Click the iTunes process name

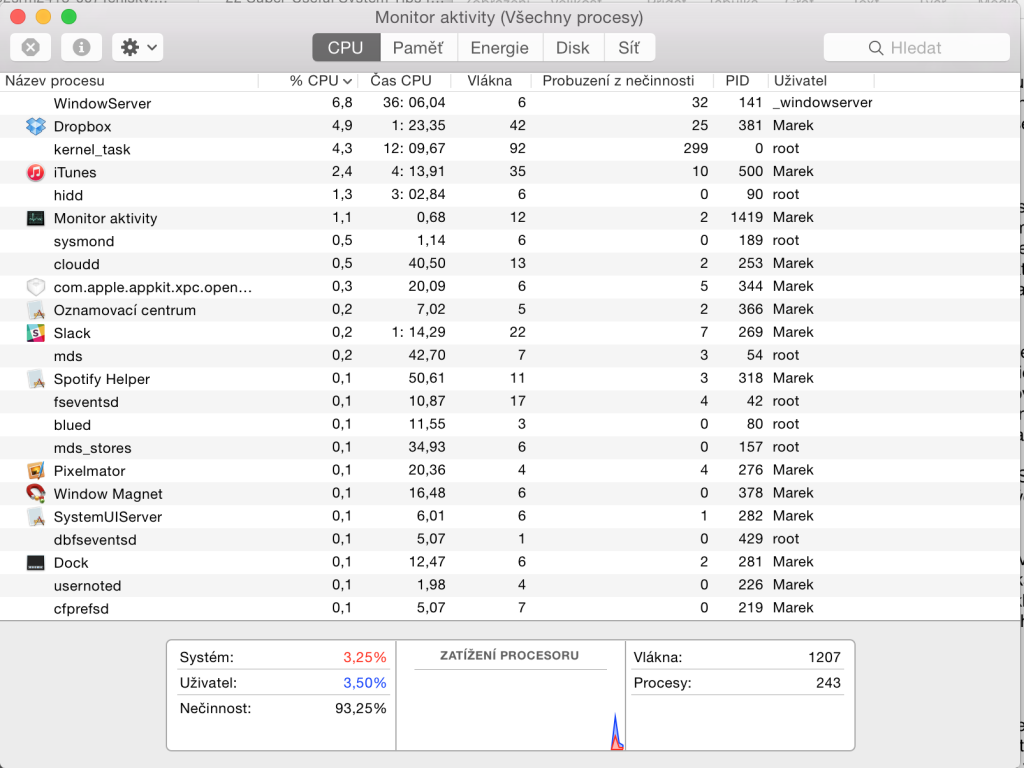coord(75,172)
